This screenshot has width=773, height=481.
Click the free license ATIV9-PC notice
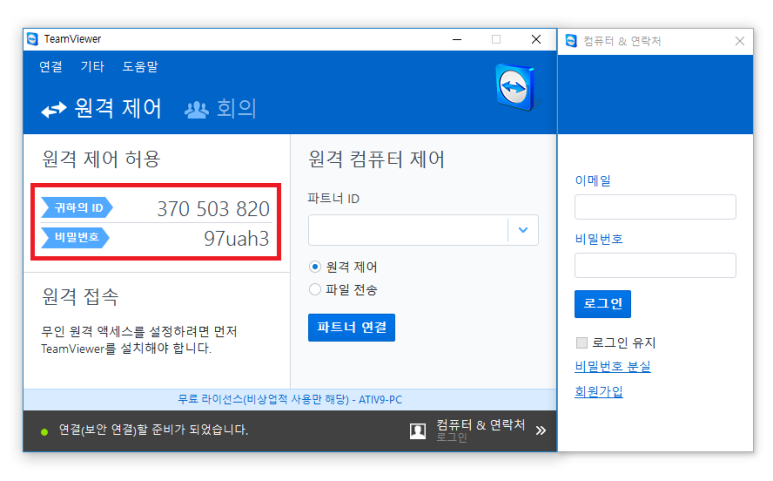pyautogui.click(x=290, y=399)
